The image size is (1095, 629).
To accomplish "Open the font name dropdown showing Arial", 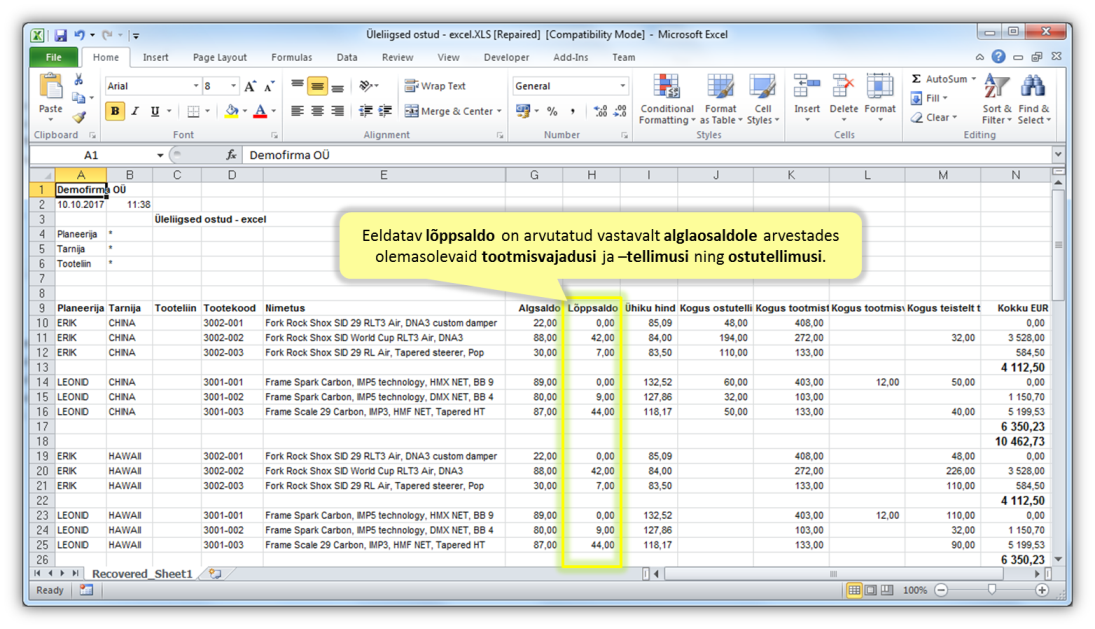I will [194, 86].
